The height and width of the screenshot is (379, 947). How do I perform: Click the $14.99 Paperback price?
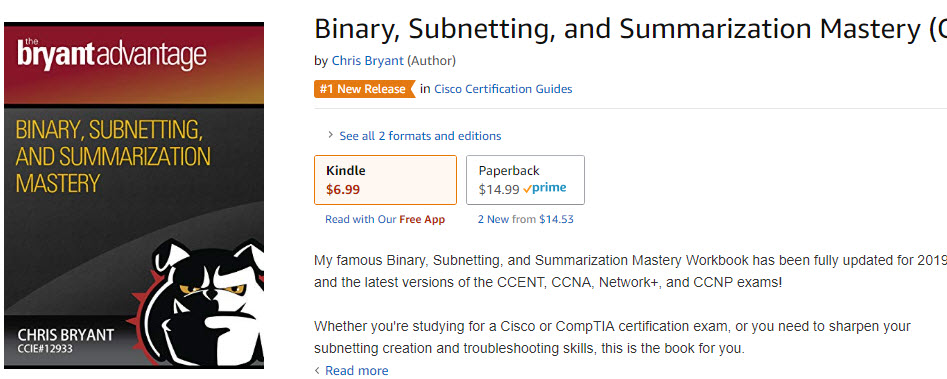click(x=499, y=190)
